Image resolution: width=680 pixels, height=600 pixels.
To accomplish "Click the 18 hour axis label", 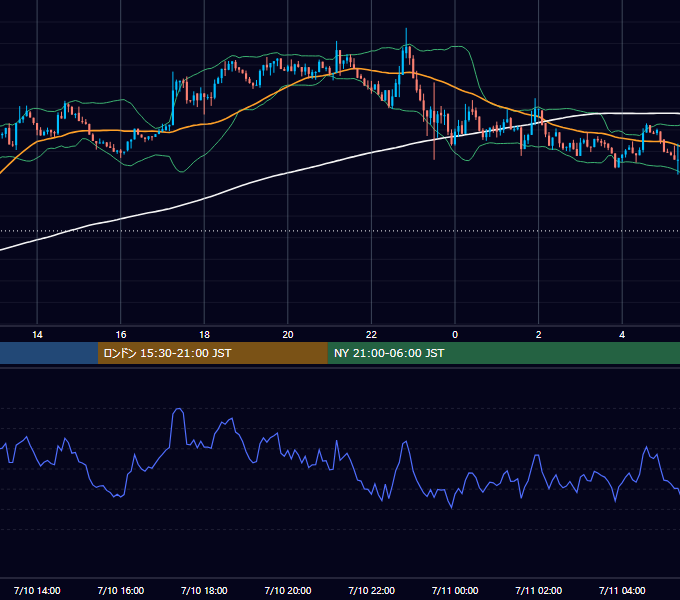I will (x=204, y=335).
